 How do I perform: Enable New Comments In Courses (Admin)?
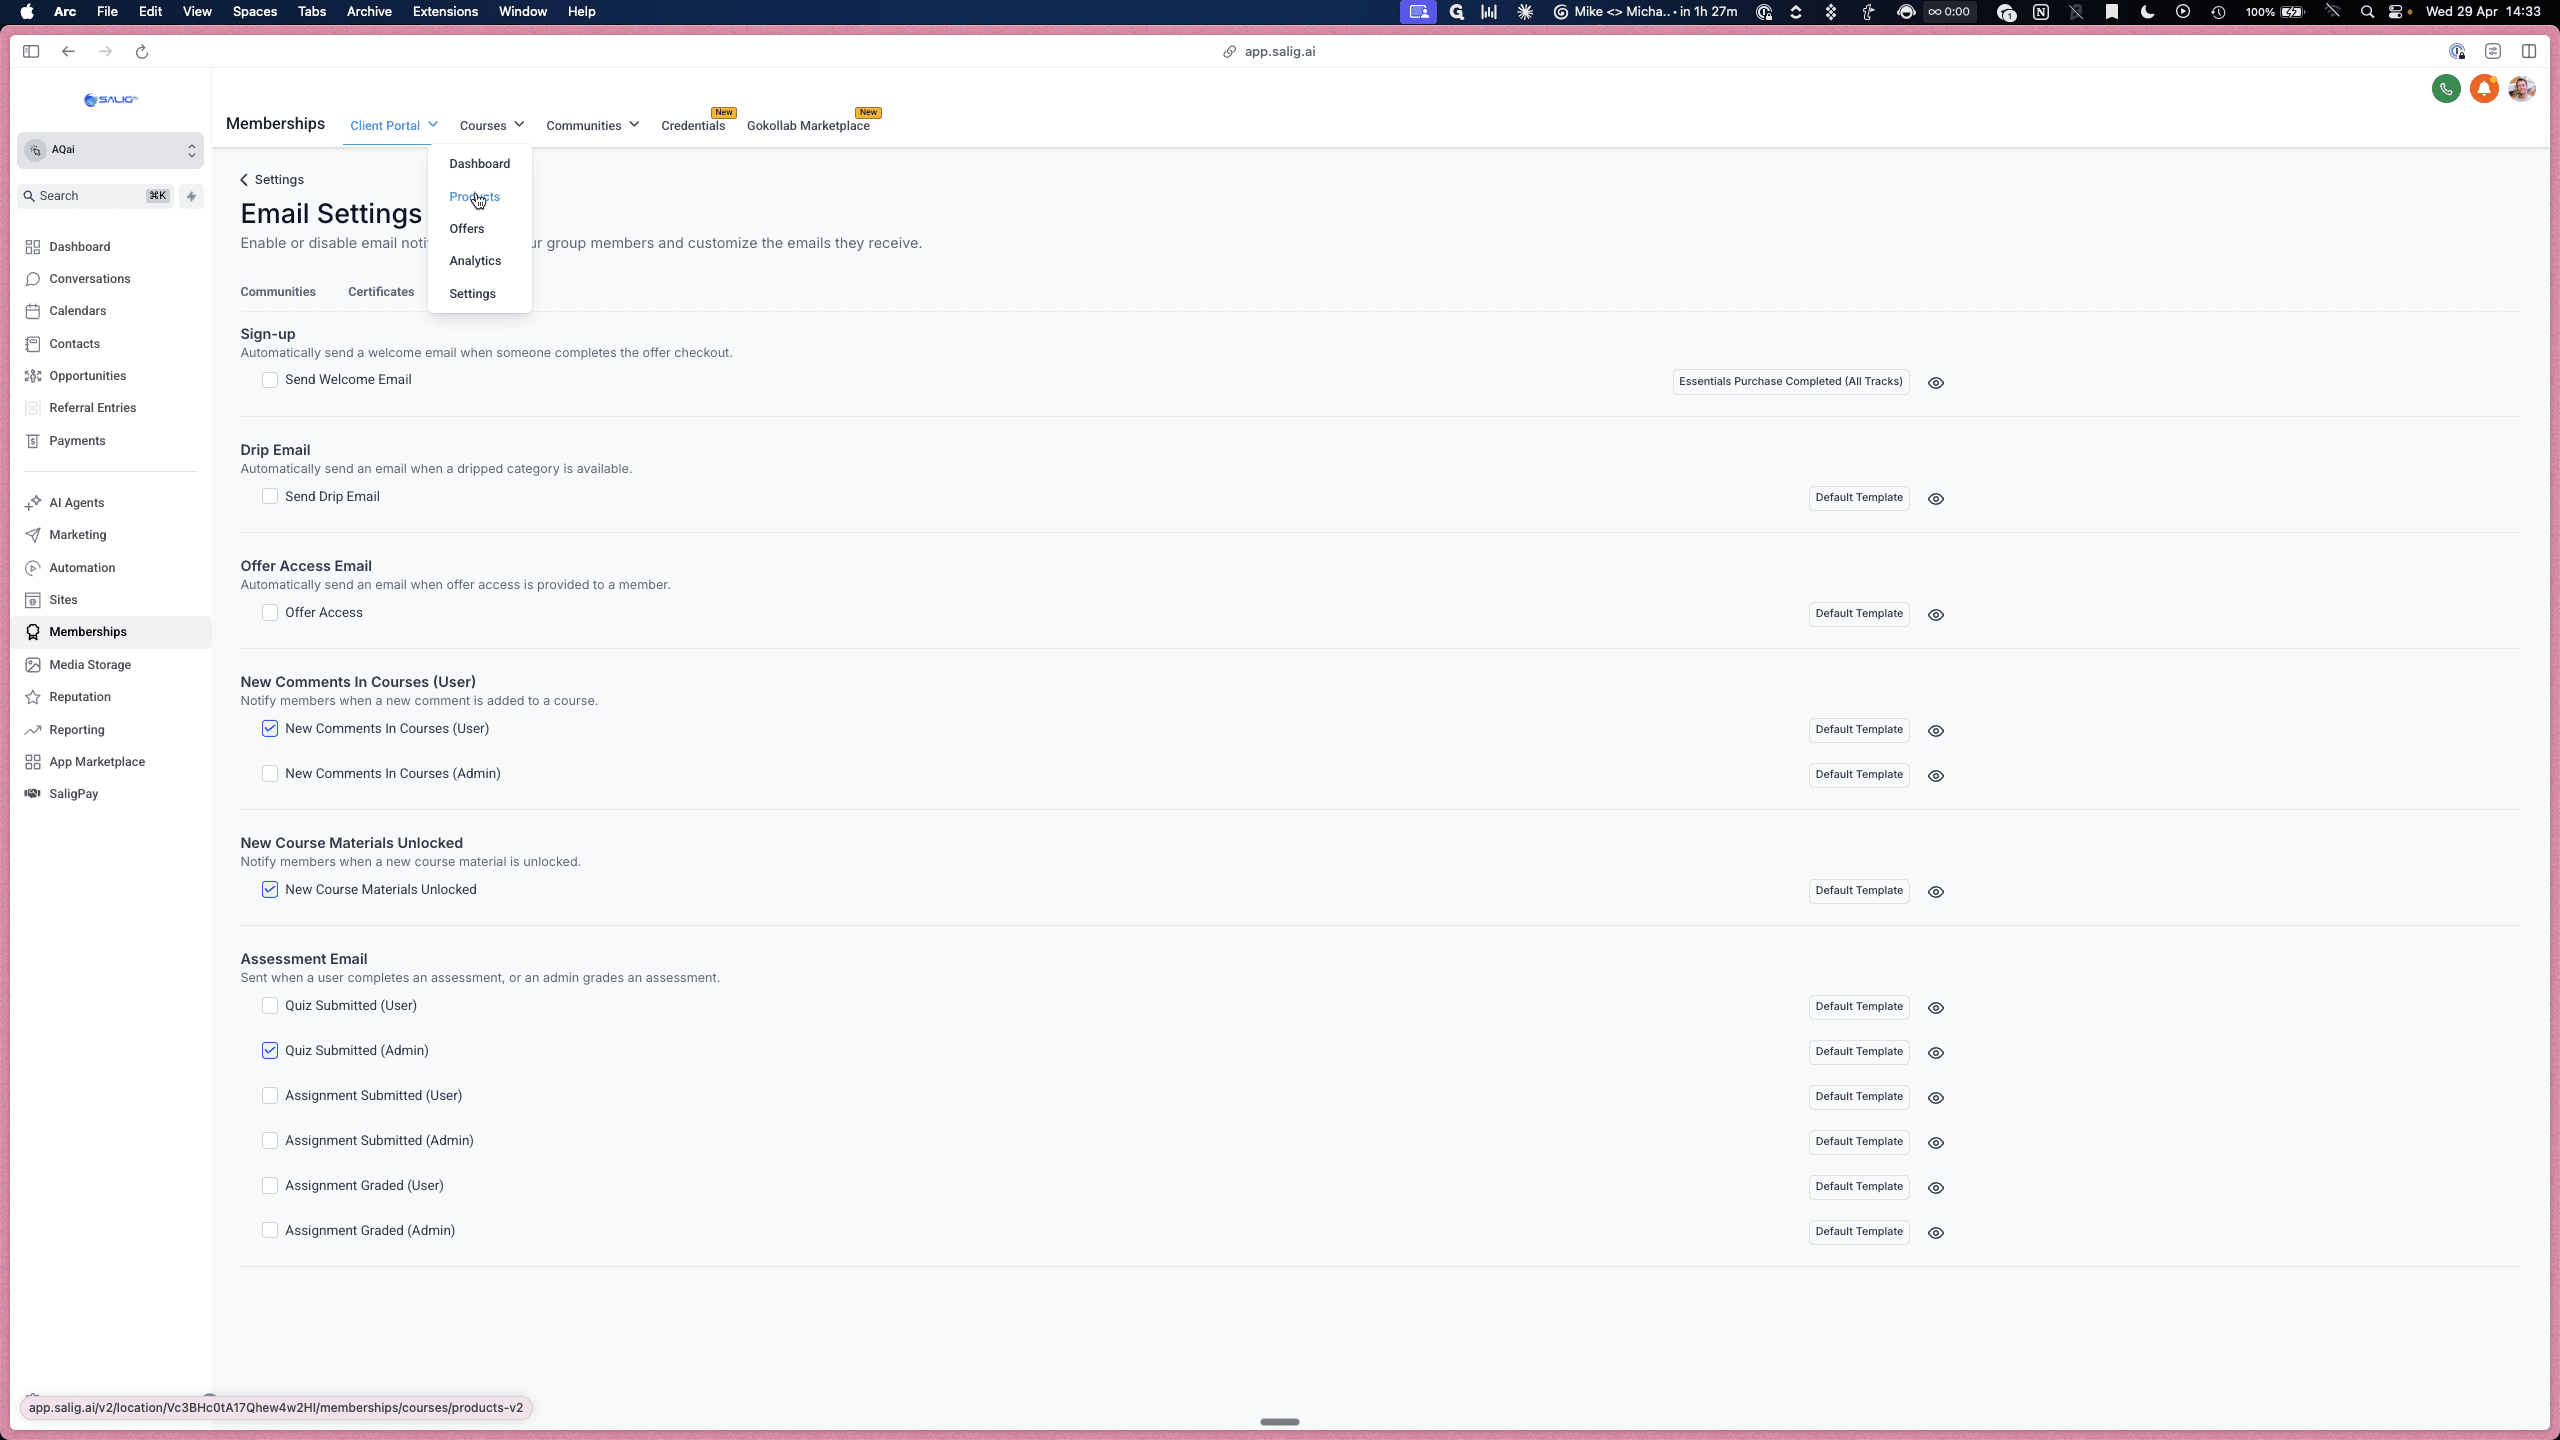point(270,774)
